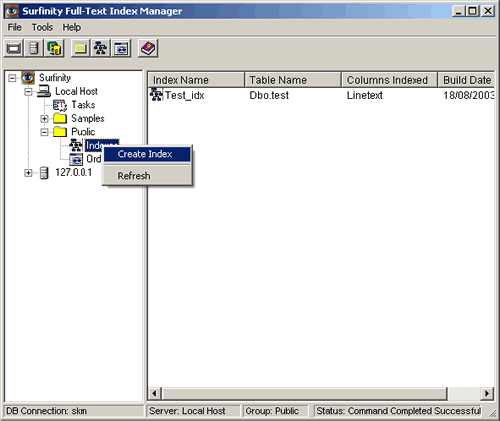The height and width of the screenshot is (421, 500).
Task: Open the File menu
Action: pyautogui.click(x=14, y=27)
